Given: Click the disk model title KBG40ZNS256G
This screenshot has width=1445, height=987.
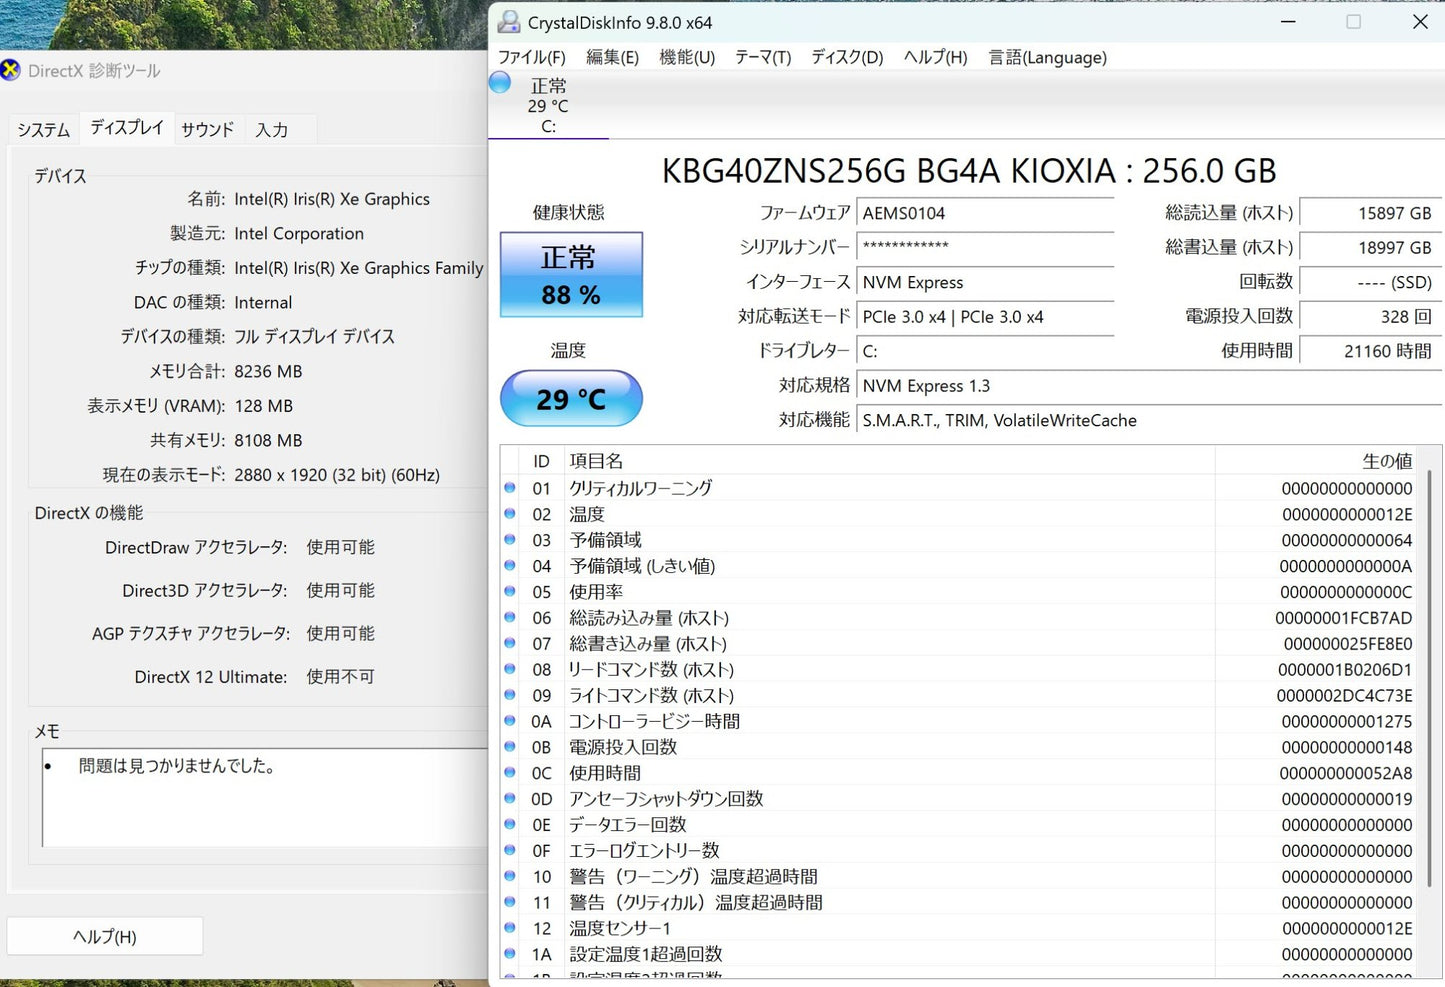Looking at the screenshot, I should coord(969,171).
